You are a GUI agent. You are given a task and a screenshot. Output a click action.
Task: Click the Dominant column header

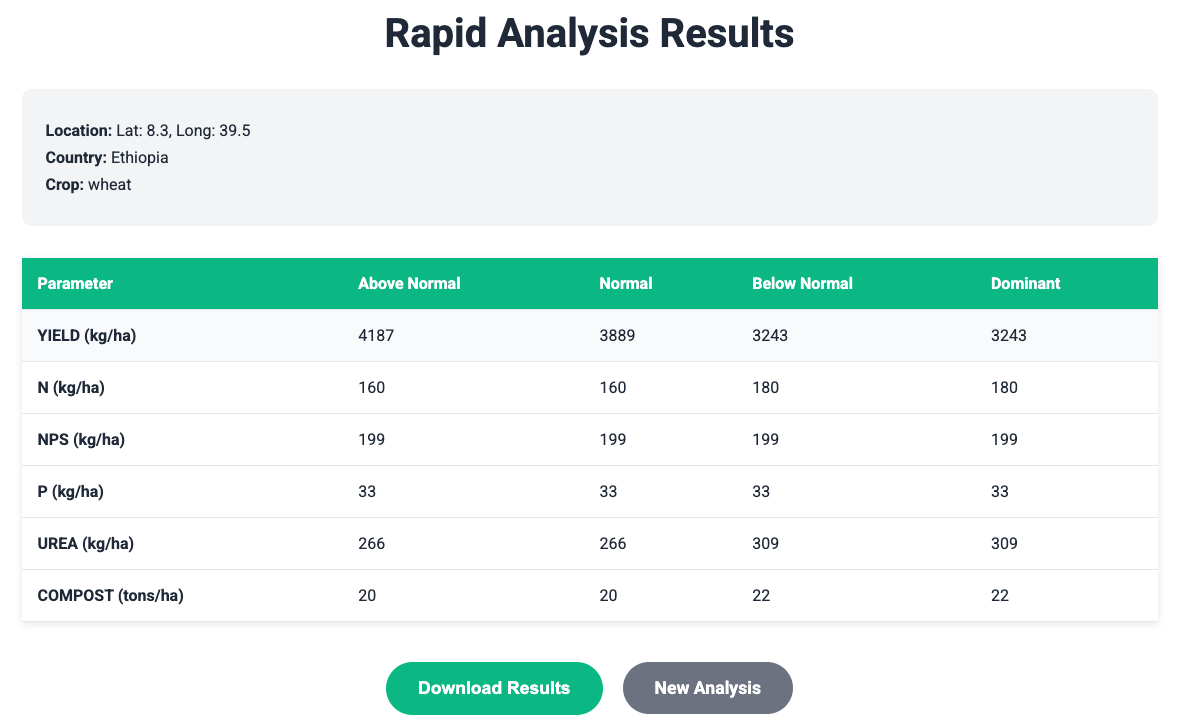click(x=1025, y=283)
